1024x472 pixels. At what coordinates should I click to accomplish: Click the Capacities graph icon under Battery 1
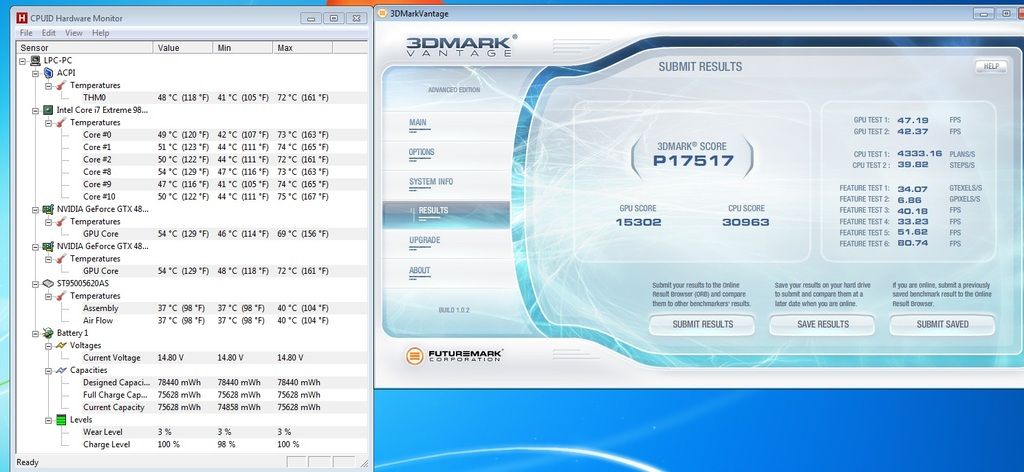coord(61,370)
